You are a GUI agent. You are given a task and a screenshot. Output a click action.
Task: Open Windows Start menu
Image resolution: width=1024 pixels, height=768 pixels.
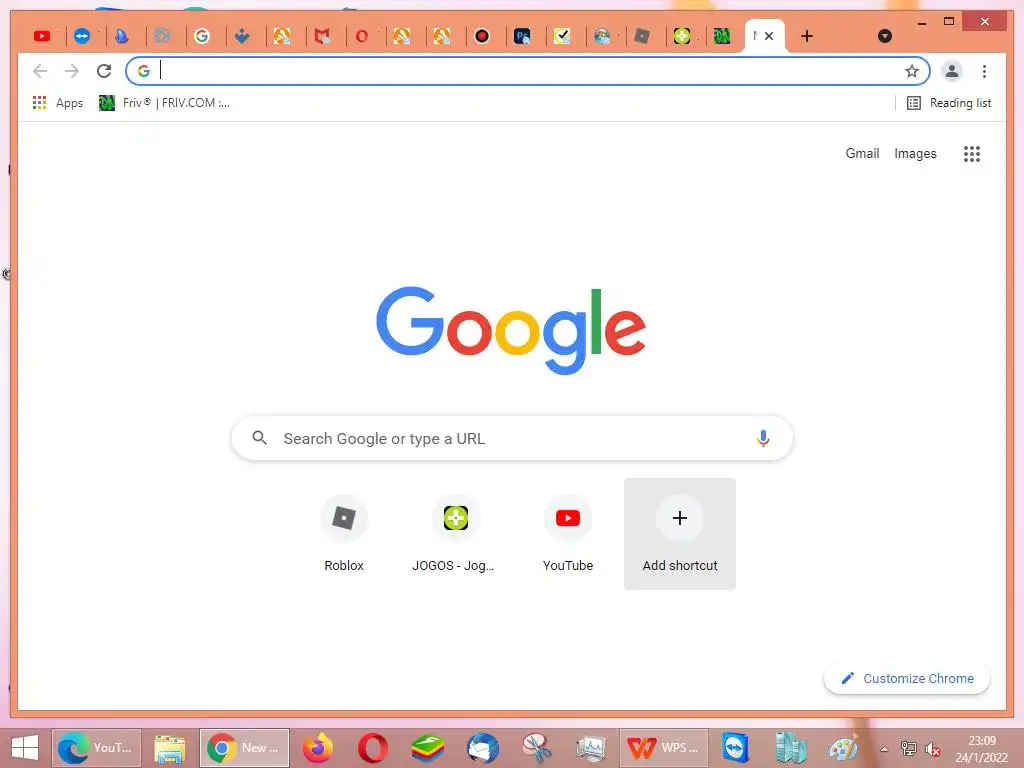click(25, 748)
